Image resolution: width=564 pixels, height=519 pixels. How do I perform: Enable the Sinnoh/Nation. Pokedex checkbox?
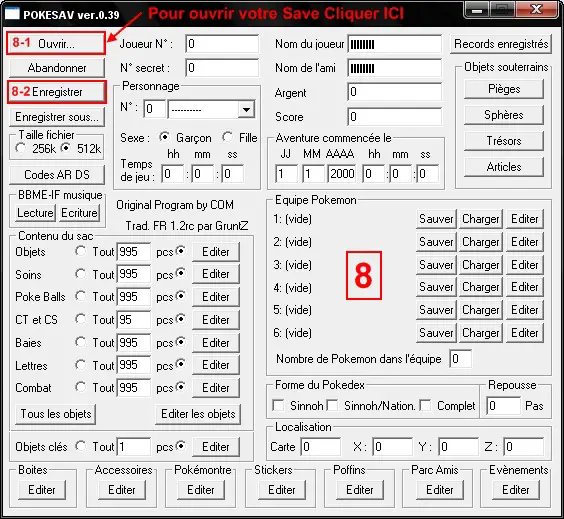332,405
